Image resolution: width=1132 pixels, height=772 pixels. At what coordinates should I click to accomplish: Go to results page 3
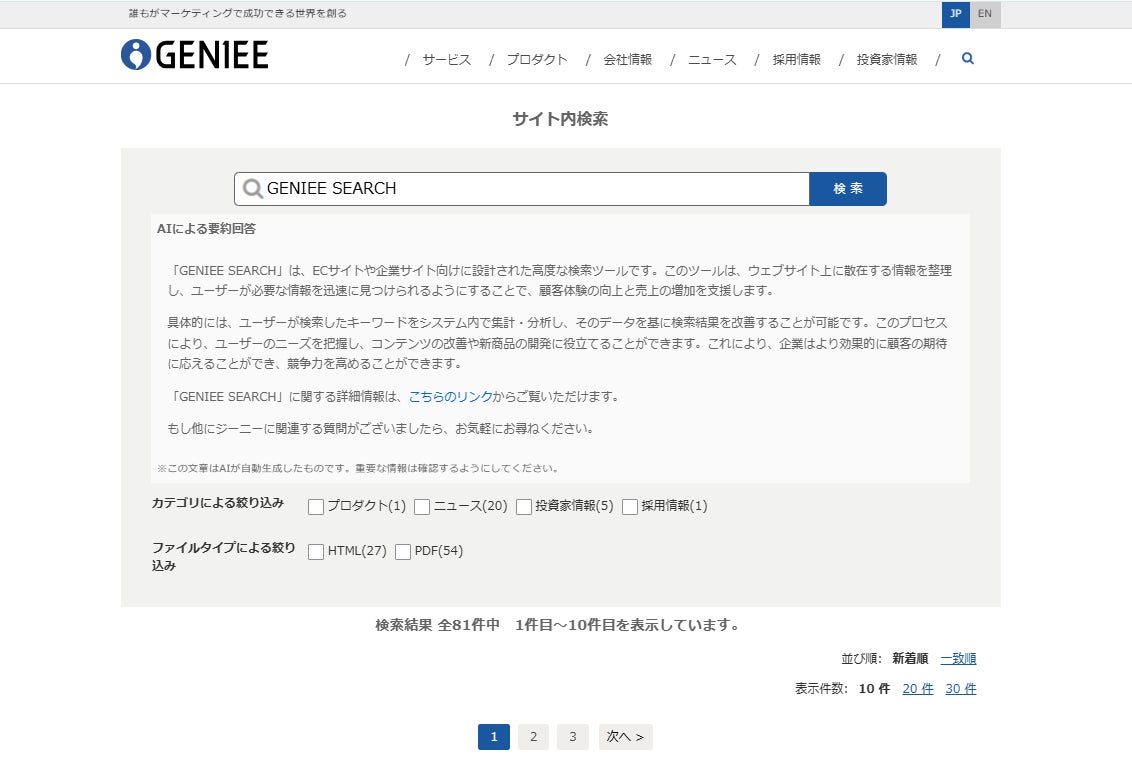point(572,737)
